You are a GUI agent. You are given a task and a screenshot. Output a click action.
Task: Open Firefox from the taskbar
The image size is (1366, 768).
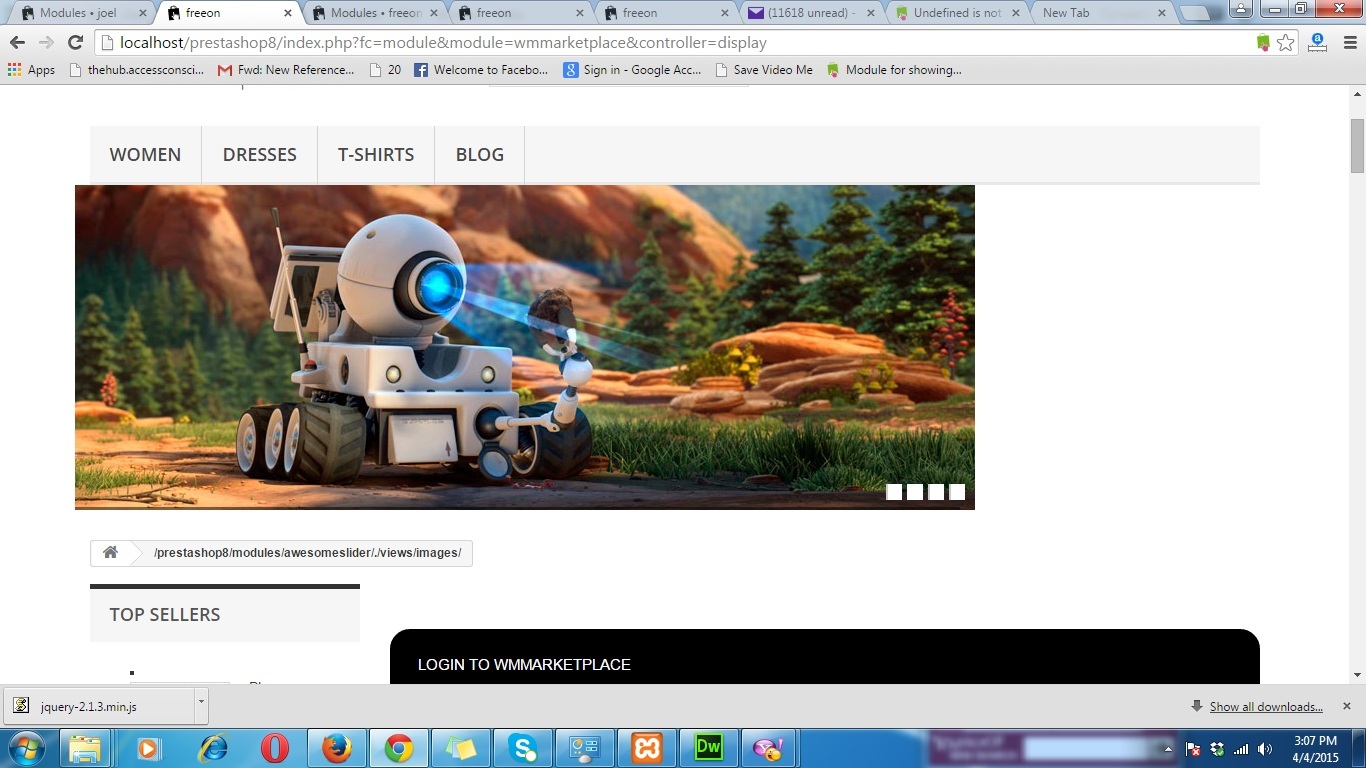click(x=337, y=748)
